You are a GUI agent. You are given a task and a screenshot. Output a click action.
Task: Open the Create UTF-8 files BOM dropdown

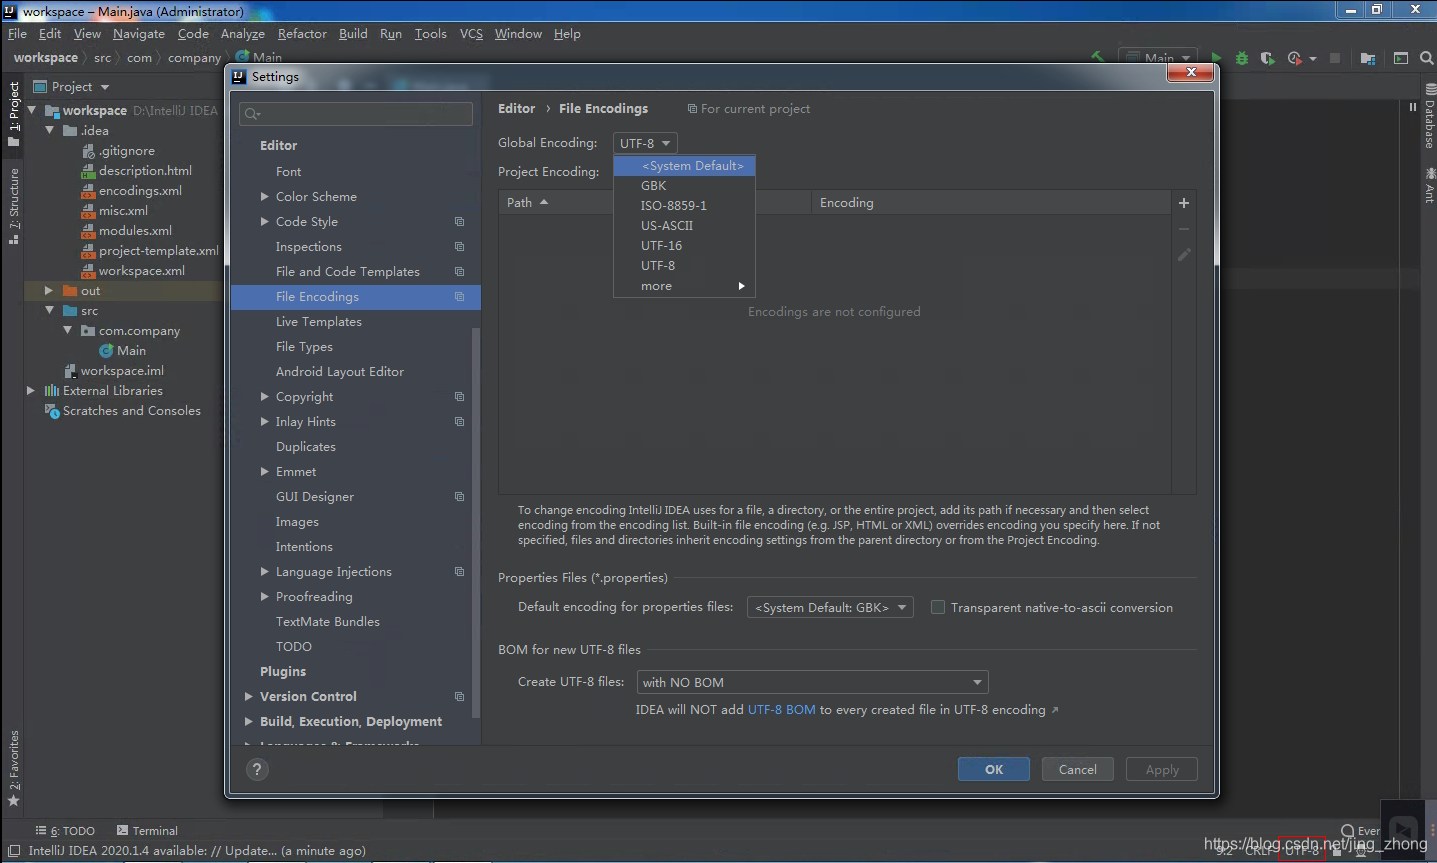pyautogui.click(x=812, y=682)
